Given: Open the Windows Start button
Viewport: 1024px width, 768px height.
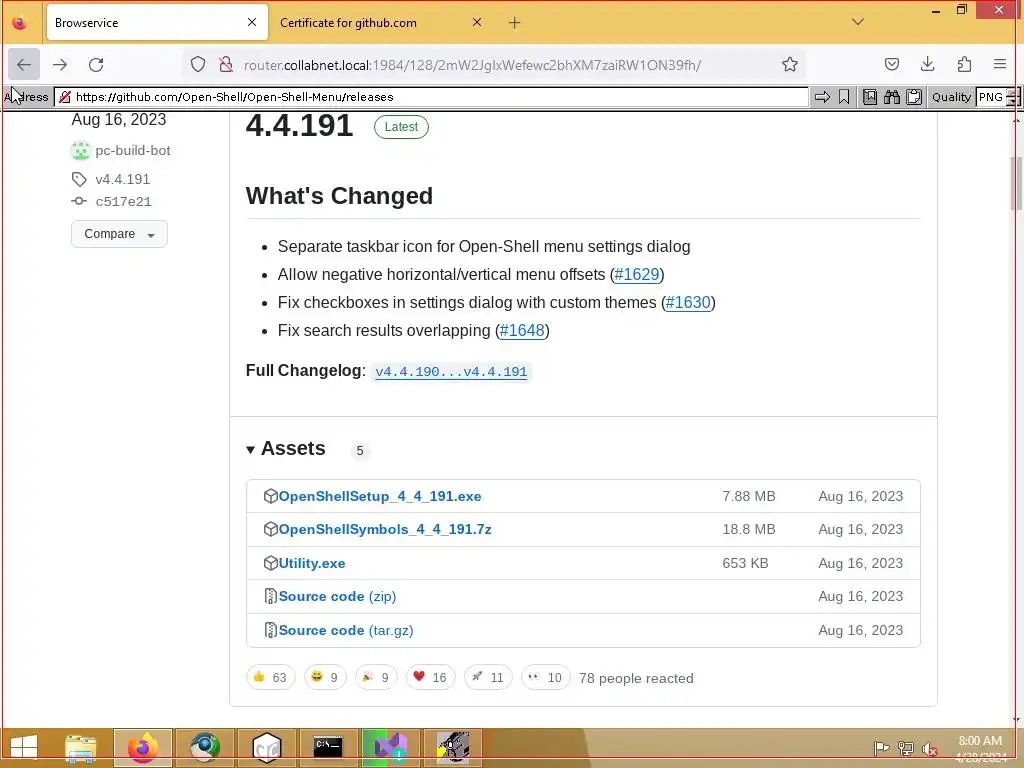Looking at the screenshot, I should pos(24,748).
